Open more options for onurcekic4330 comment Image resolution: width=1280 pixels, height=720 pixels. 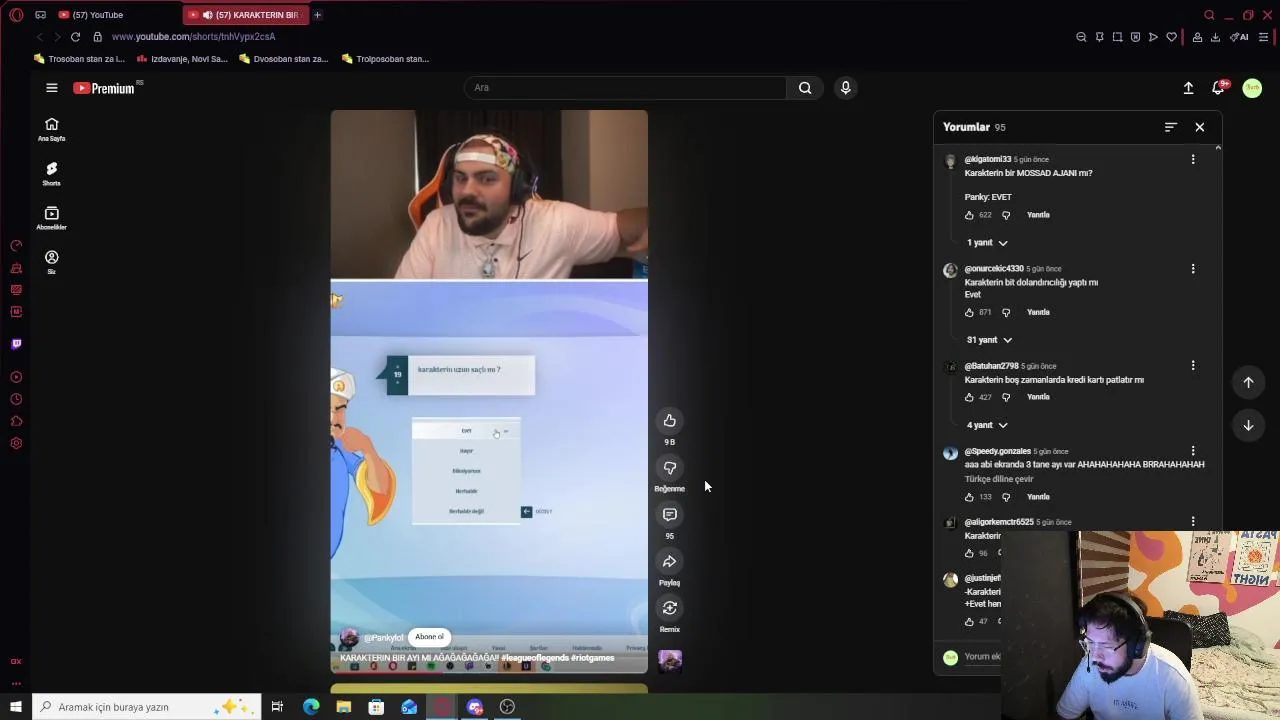[x=1192, y=269]
